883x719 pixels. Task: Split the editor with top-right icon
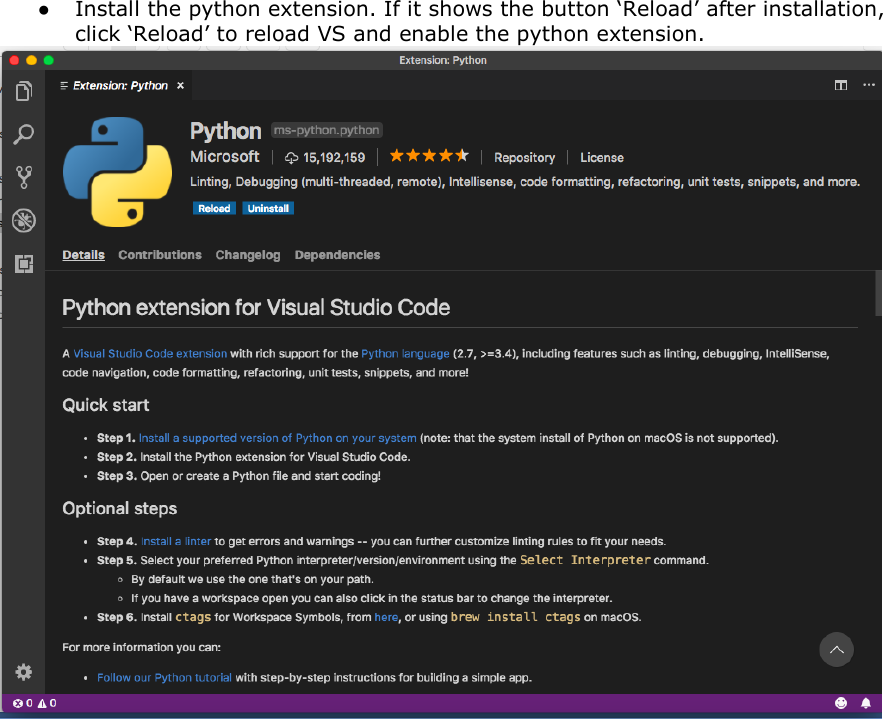(841, 86)
